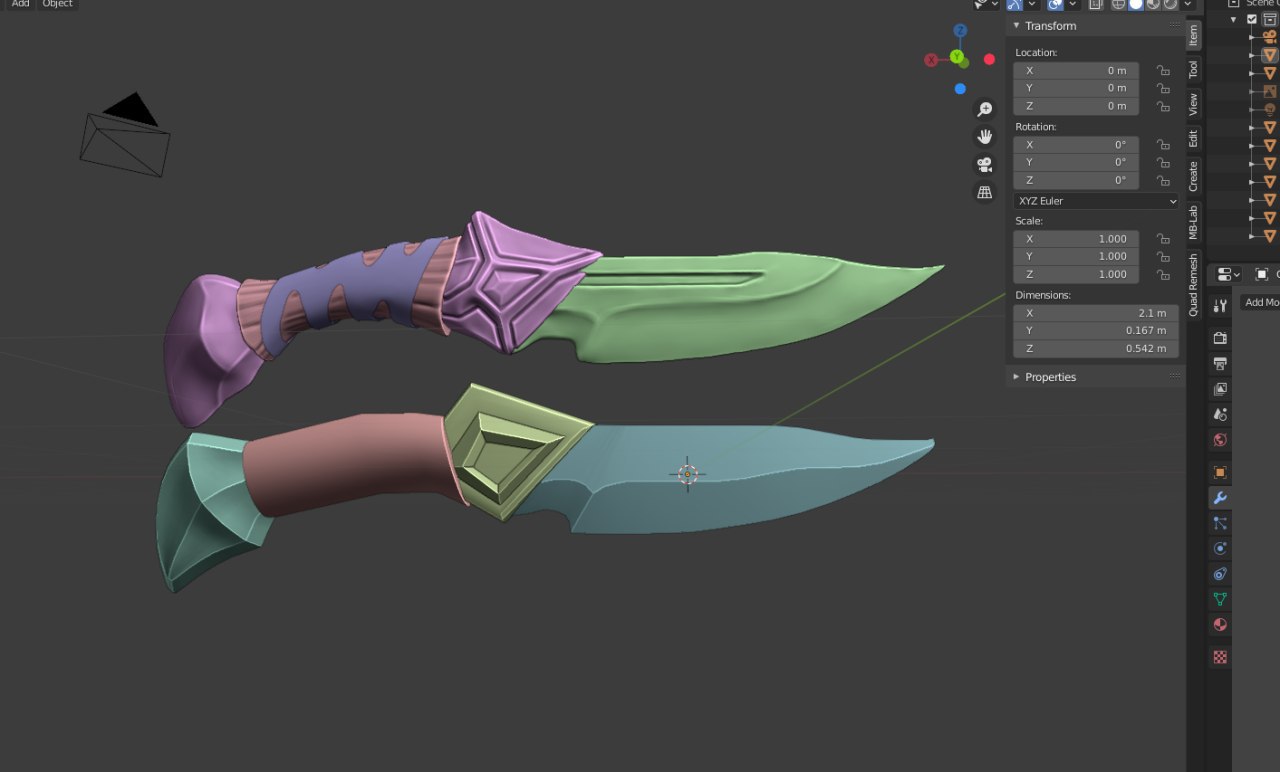
Task: Toggle the camera view icon
Action: tap(985, 165)
